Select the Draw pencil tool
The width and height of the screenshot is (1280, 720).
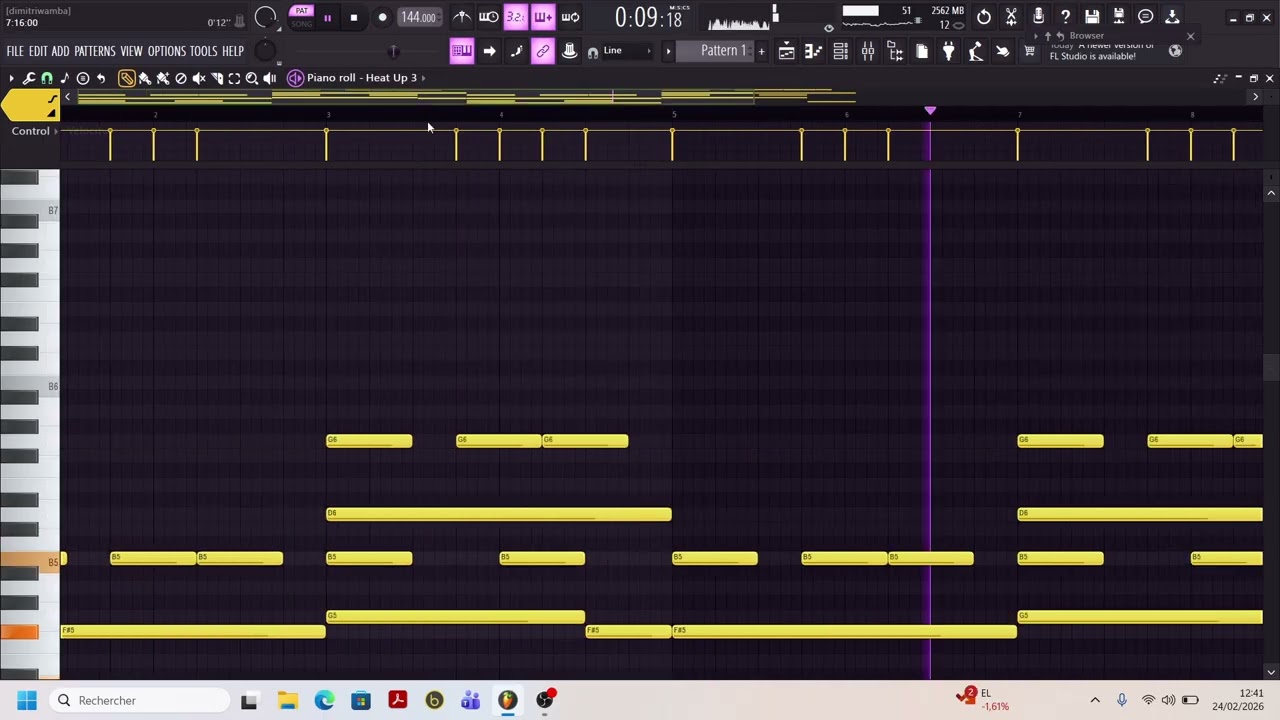pyautogui.click(x=127, y=78)
